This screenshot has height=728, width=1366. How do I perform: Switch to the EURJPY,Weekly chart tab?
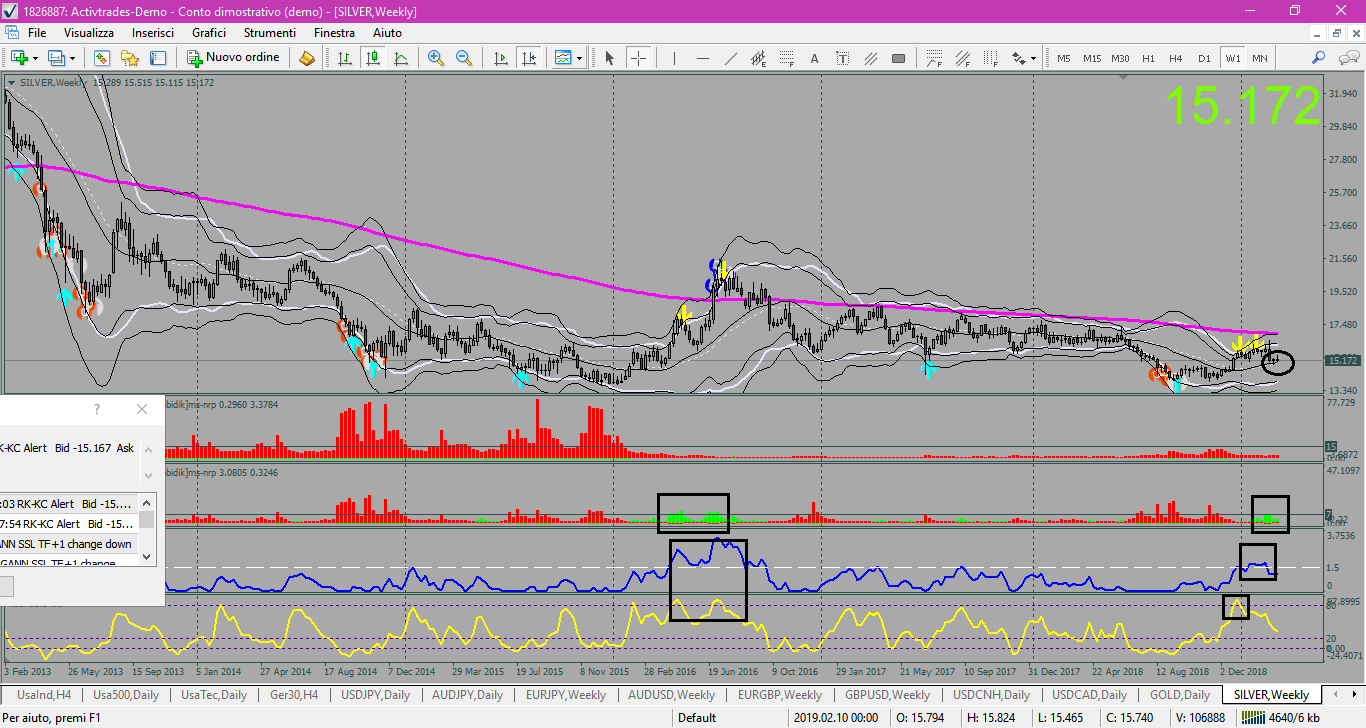(566, 695)
